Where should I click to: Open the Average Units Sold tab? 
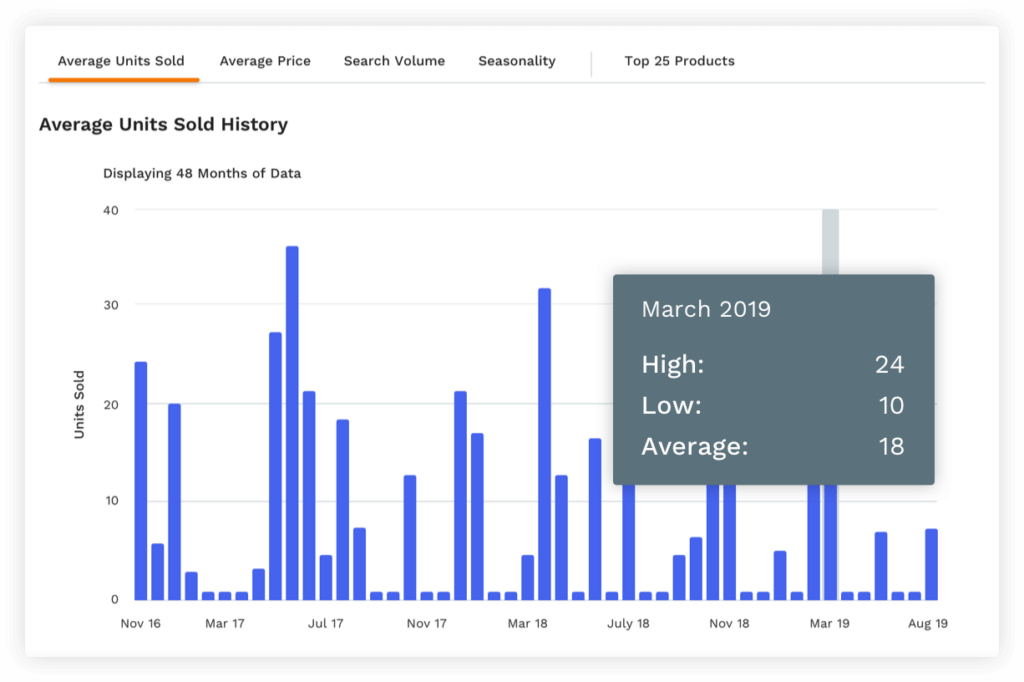coord(121,61)
